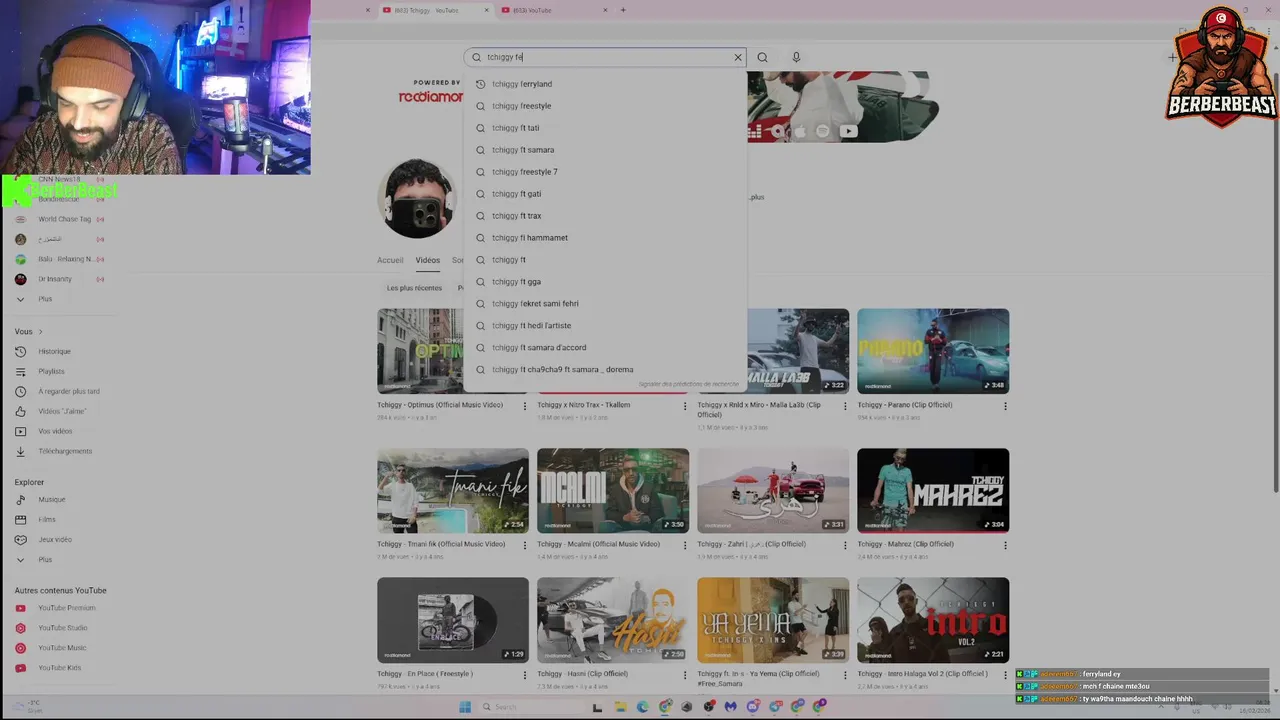The image size is (1280, 720).
Task: Start voice search with the microphone icon
Action: 796,57
